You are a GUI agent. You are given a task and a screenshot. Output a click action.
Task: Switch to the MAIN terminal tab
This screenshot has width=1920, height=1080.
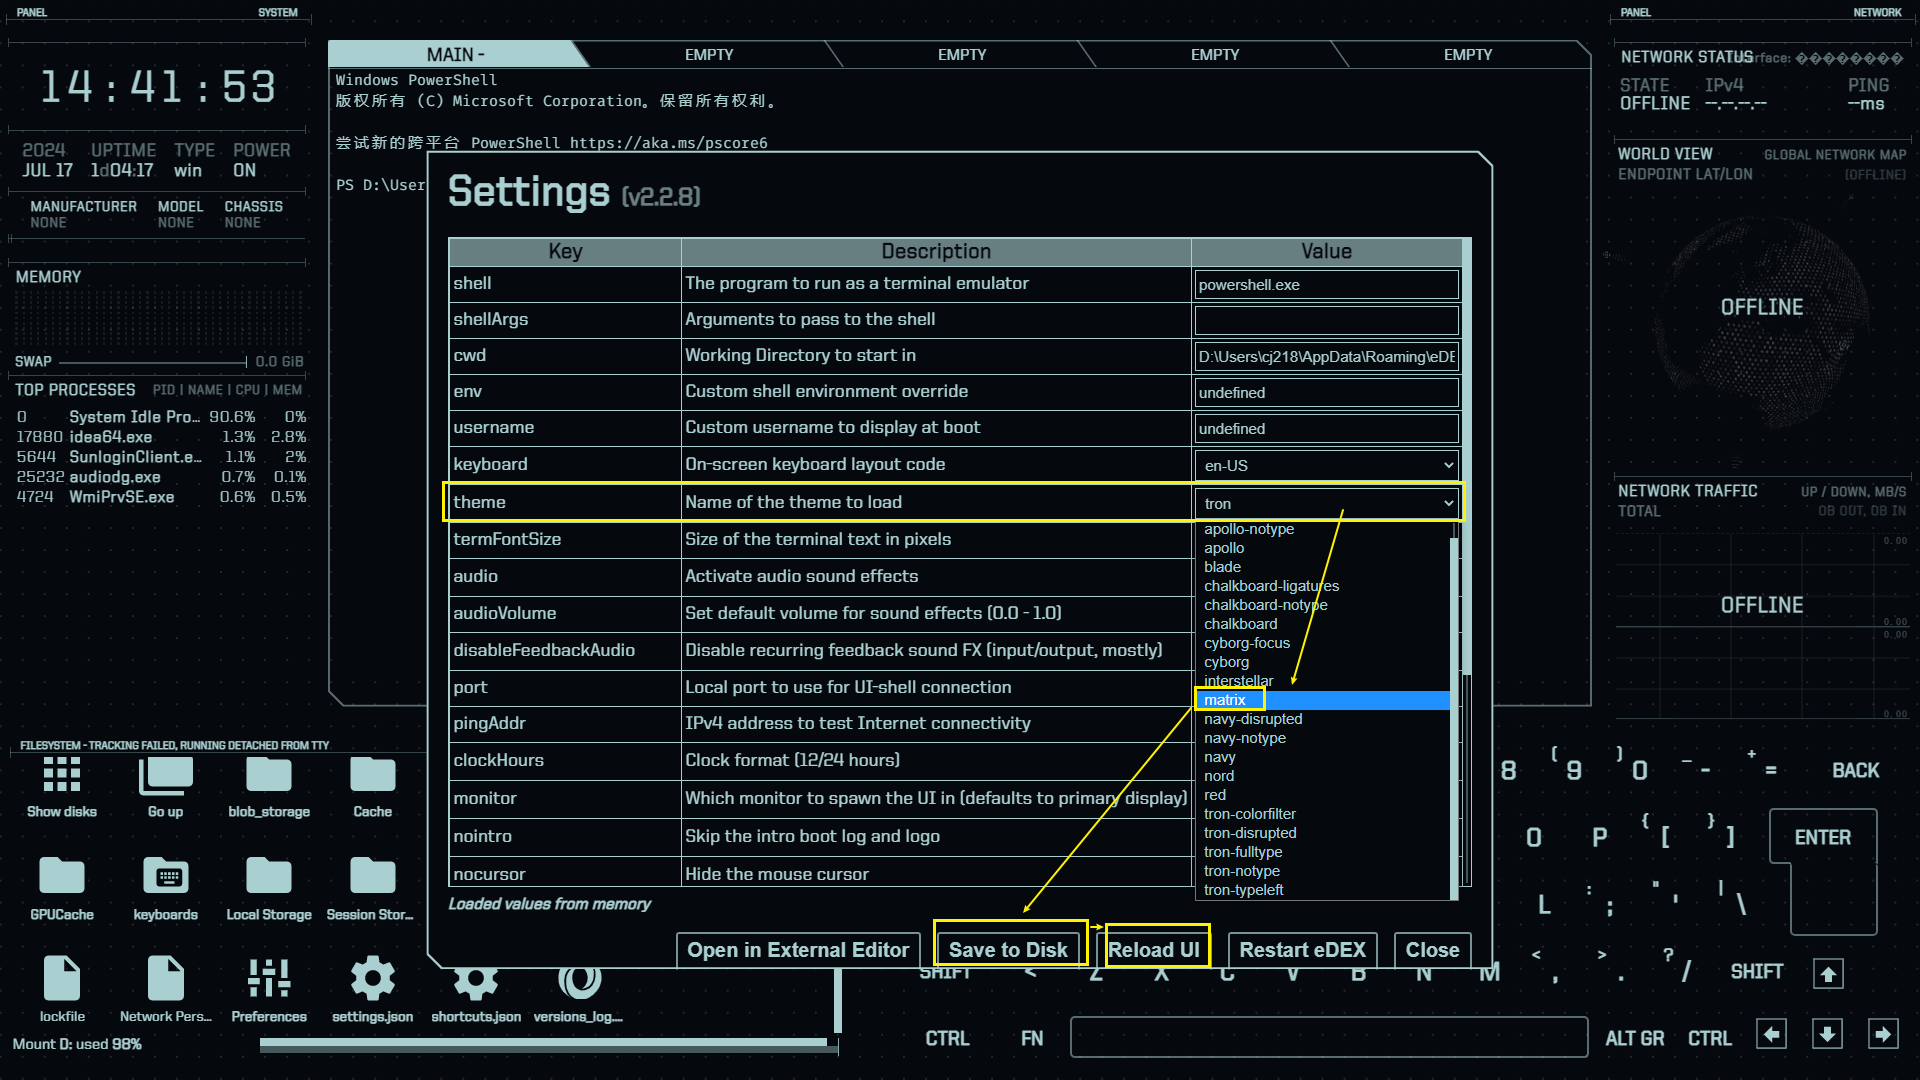455,55
